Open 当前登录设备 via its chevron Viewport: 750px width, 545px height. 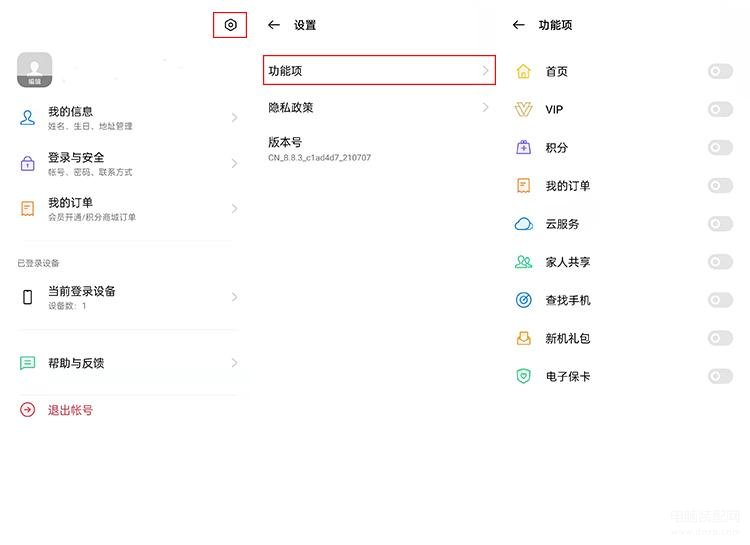[x=234, y=297]
